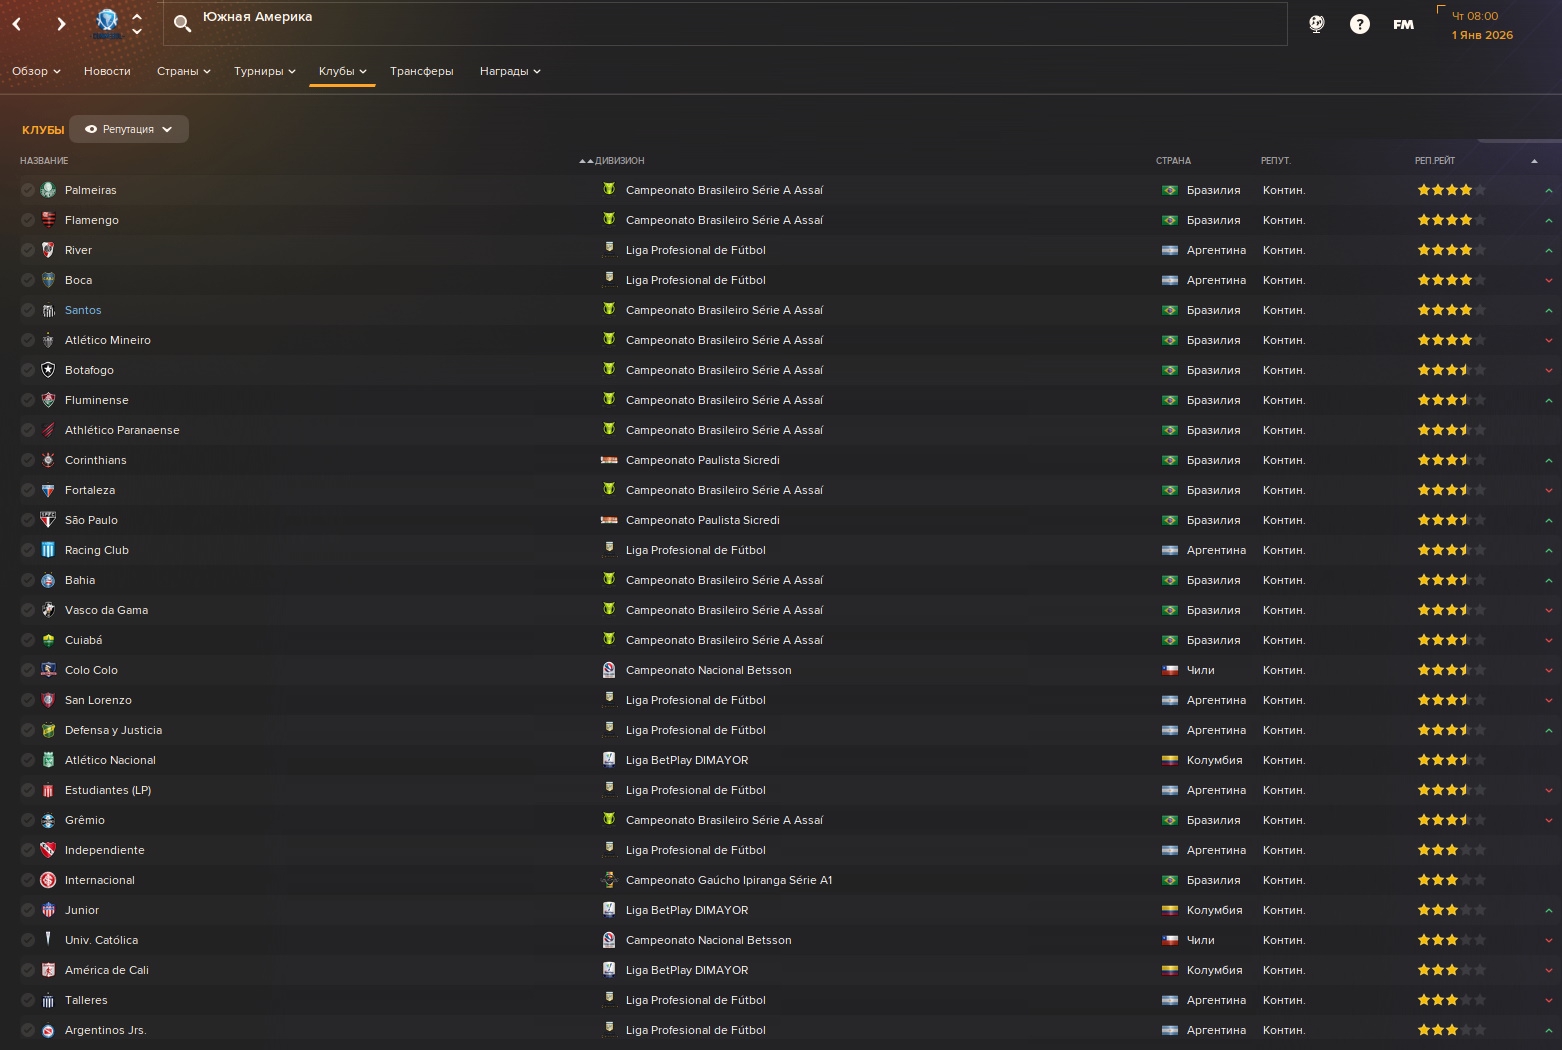Click Campeonato Gaúcho Ipiranga Série A1 division
This screenshot has width=1562, height=1050.
pyautogui.click(x=729, y=880)
